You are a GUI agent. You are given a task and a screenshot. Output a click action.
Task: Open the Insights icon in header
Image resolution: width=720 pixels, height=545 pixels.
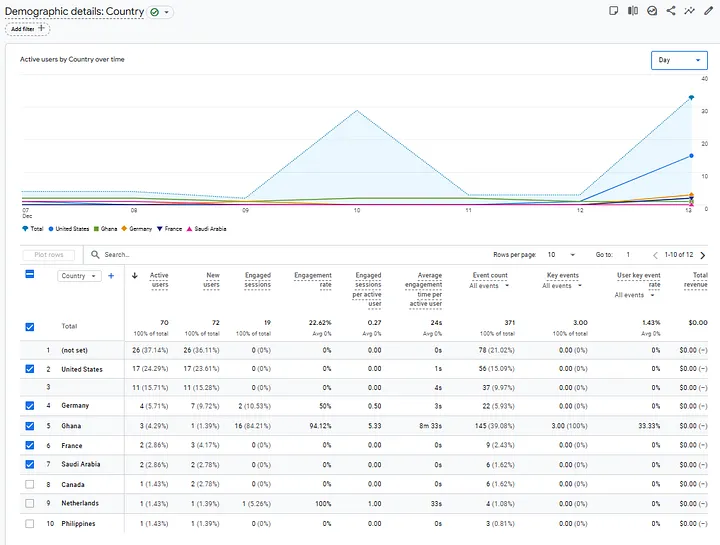pos(652,11)
